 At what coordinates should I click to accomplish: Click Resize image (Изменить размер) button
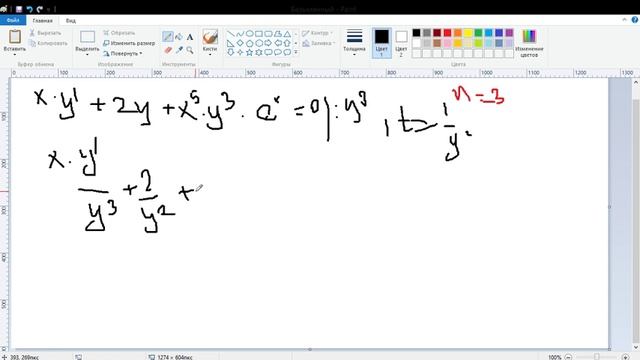click(x=129, y=43)
